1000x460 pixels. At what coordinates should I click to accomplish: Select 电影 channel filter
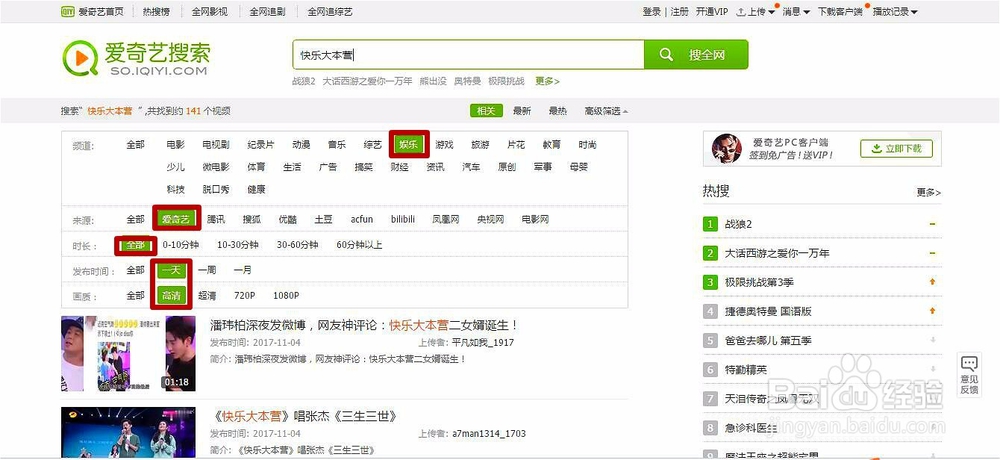click(x=175, y=145)
